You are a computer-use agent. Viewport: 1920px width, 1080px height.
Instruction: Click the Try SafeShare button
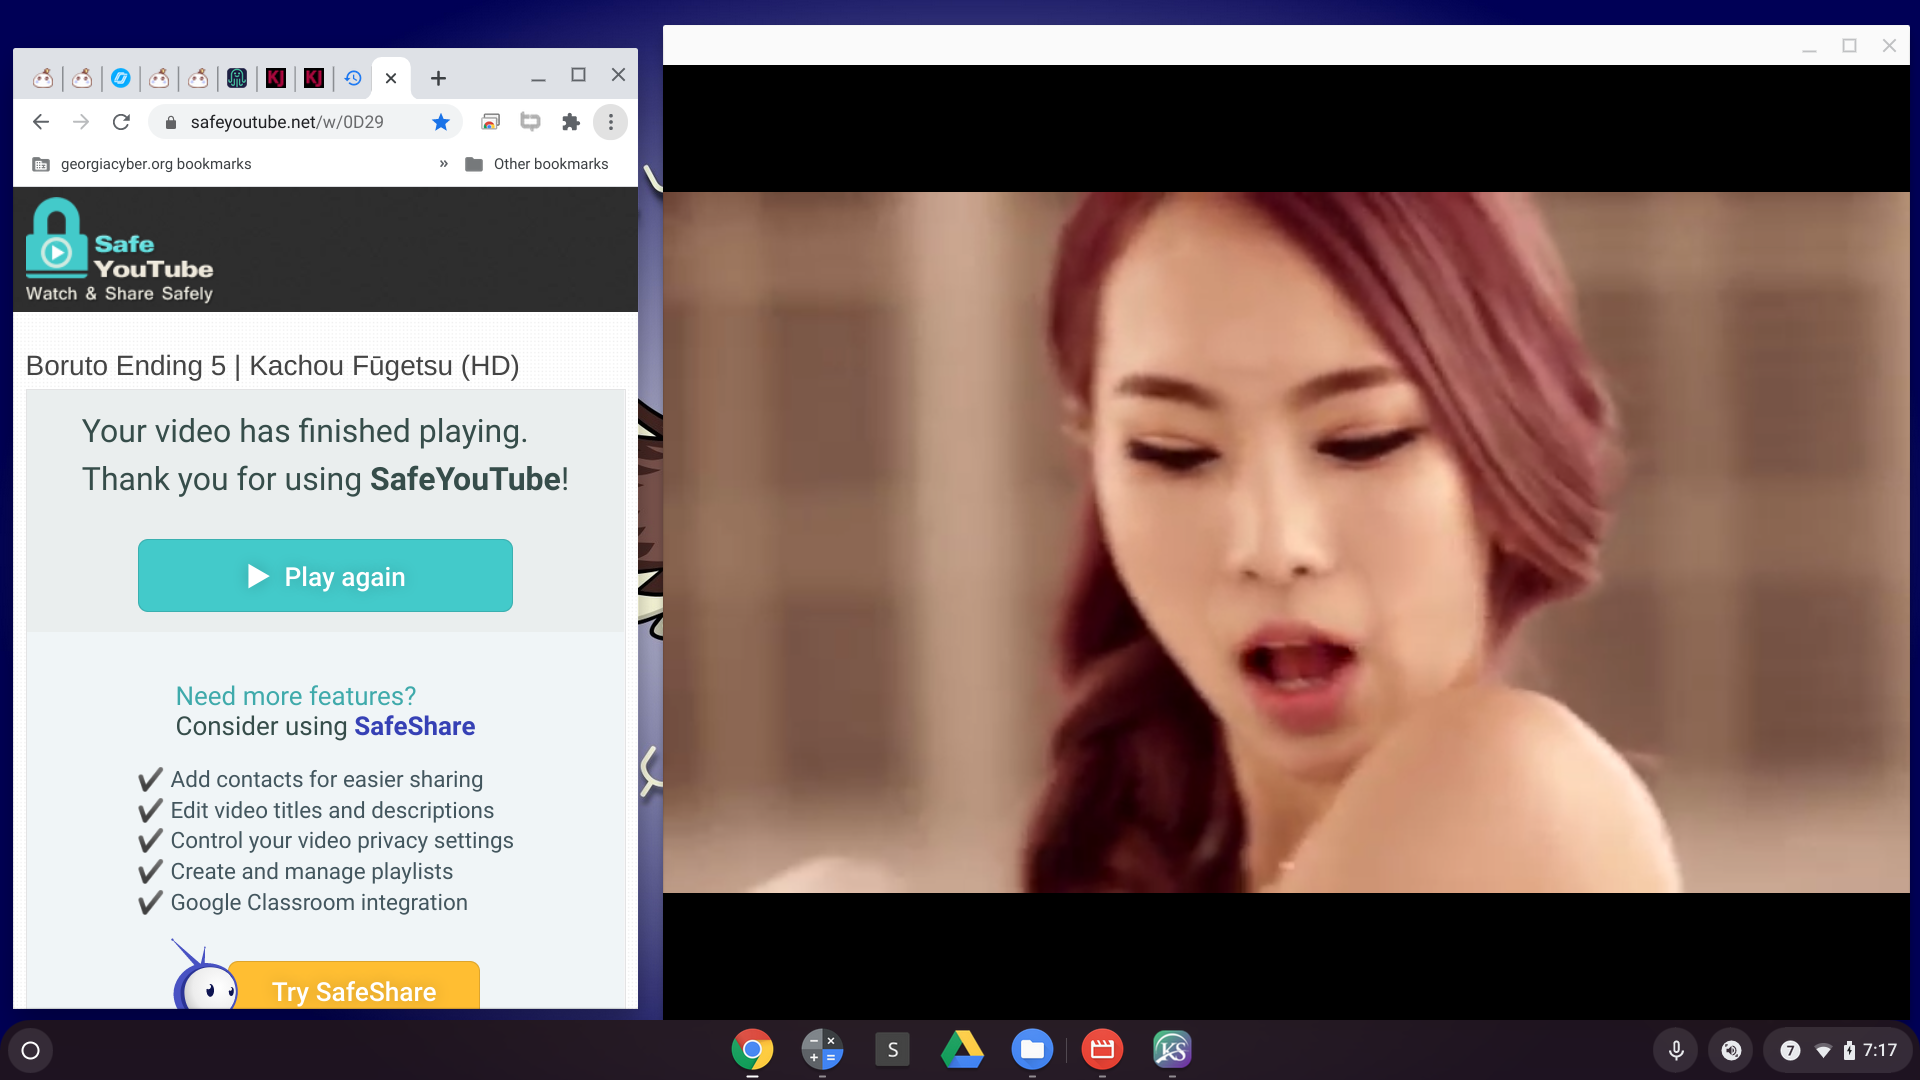point(354,986)
